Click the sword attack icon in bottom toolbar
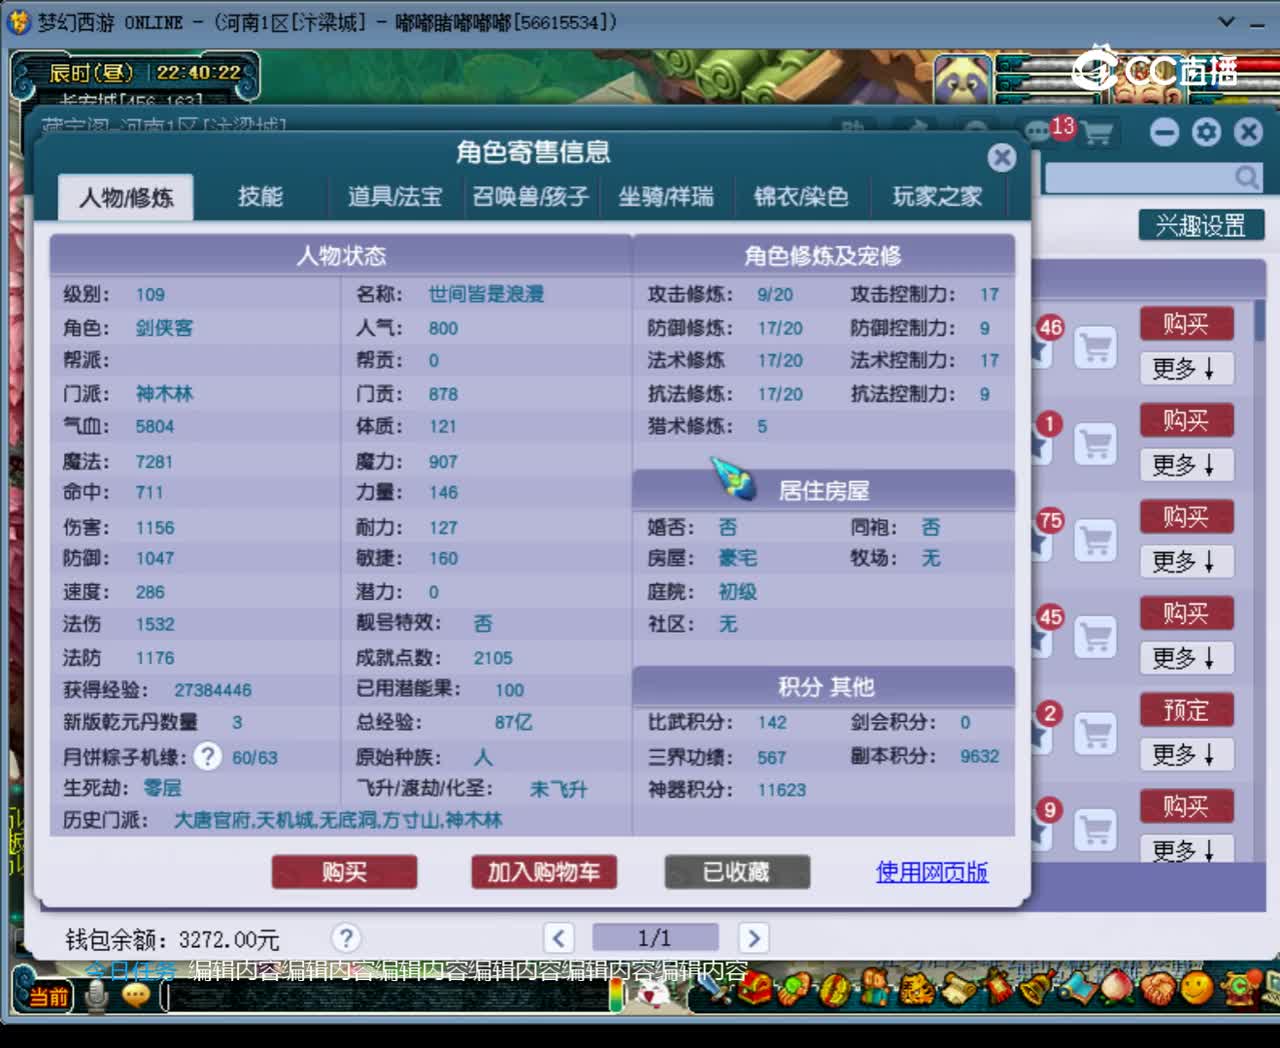The width and height of the screenshot is (1280, 1048). coord(713,990)
